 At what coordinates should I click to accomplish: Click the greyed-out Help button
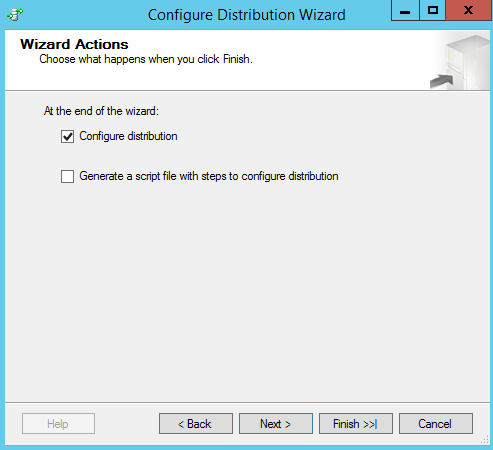point(58,424)
